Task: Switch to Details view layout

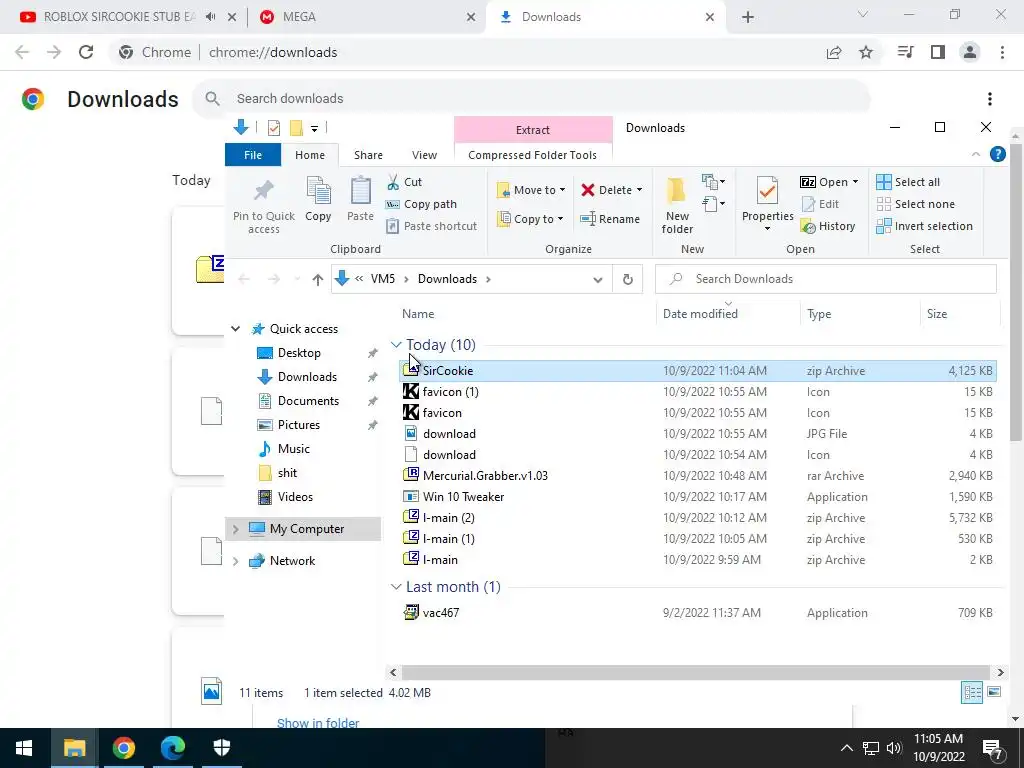Action: (972, 692)
